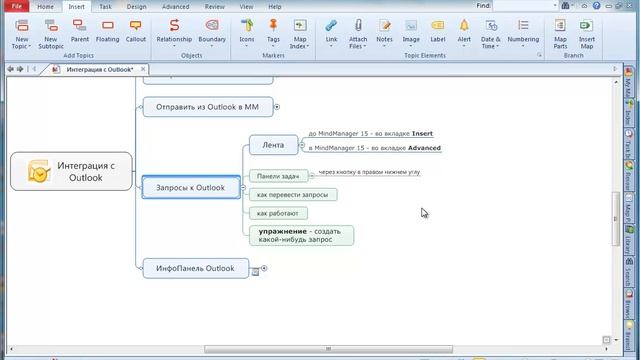Click the back navigation arrow
The height and width of the screenshot is (360, 640).
coord(11,69)
